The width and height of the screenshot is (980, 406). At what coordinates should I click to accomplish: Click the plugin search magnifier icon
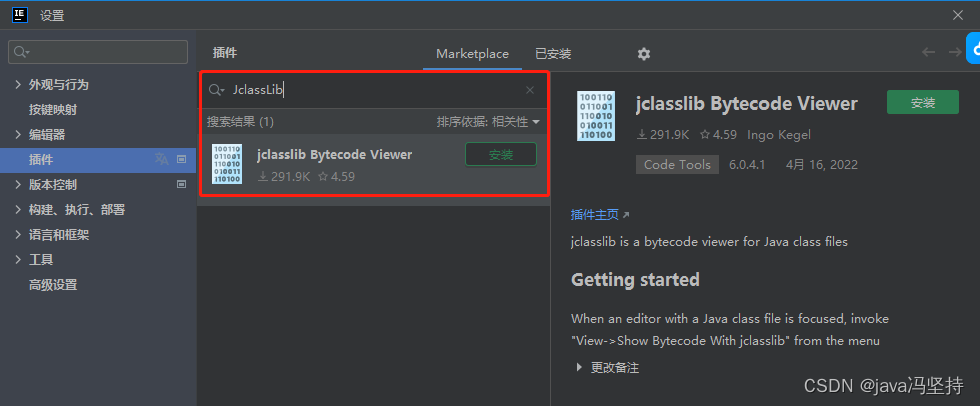pos(216,91)
